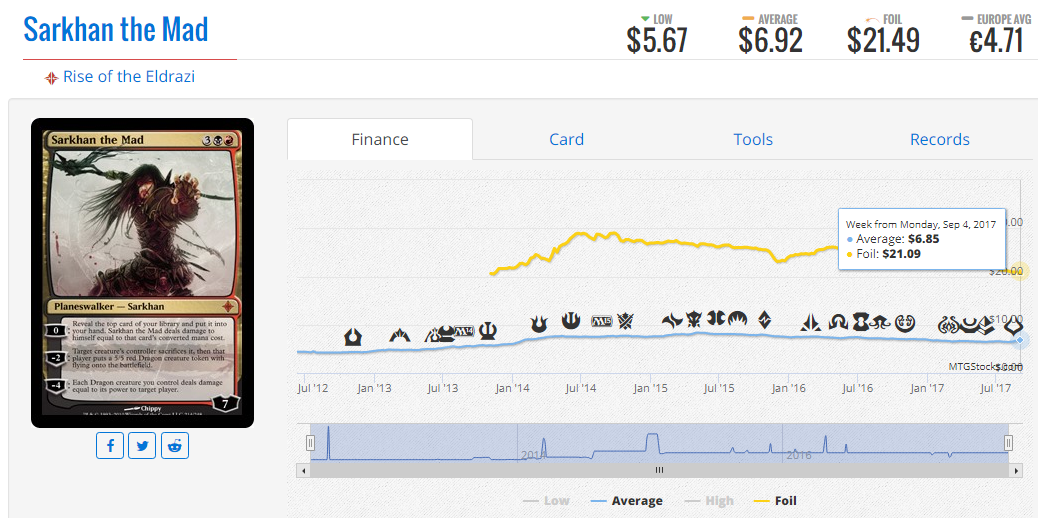Click the Battle for Zendikar diamond symbol
The height and width of the screenshot is (518, 1038).
click(x=765, y=320)
